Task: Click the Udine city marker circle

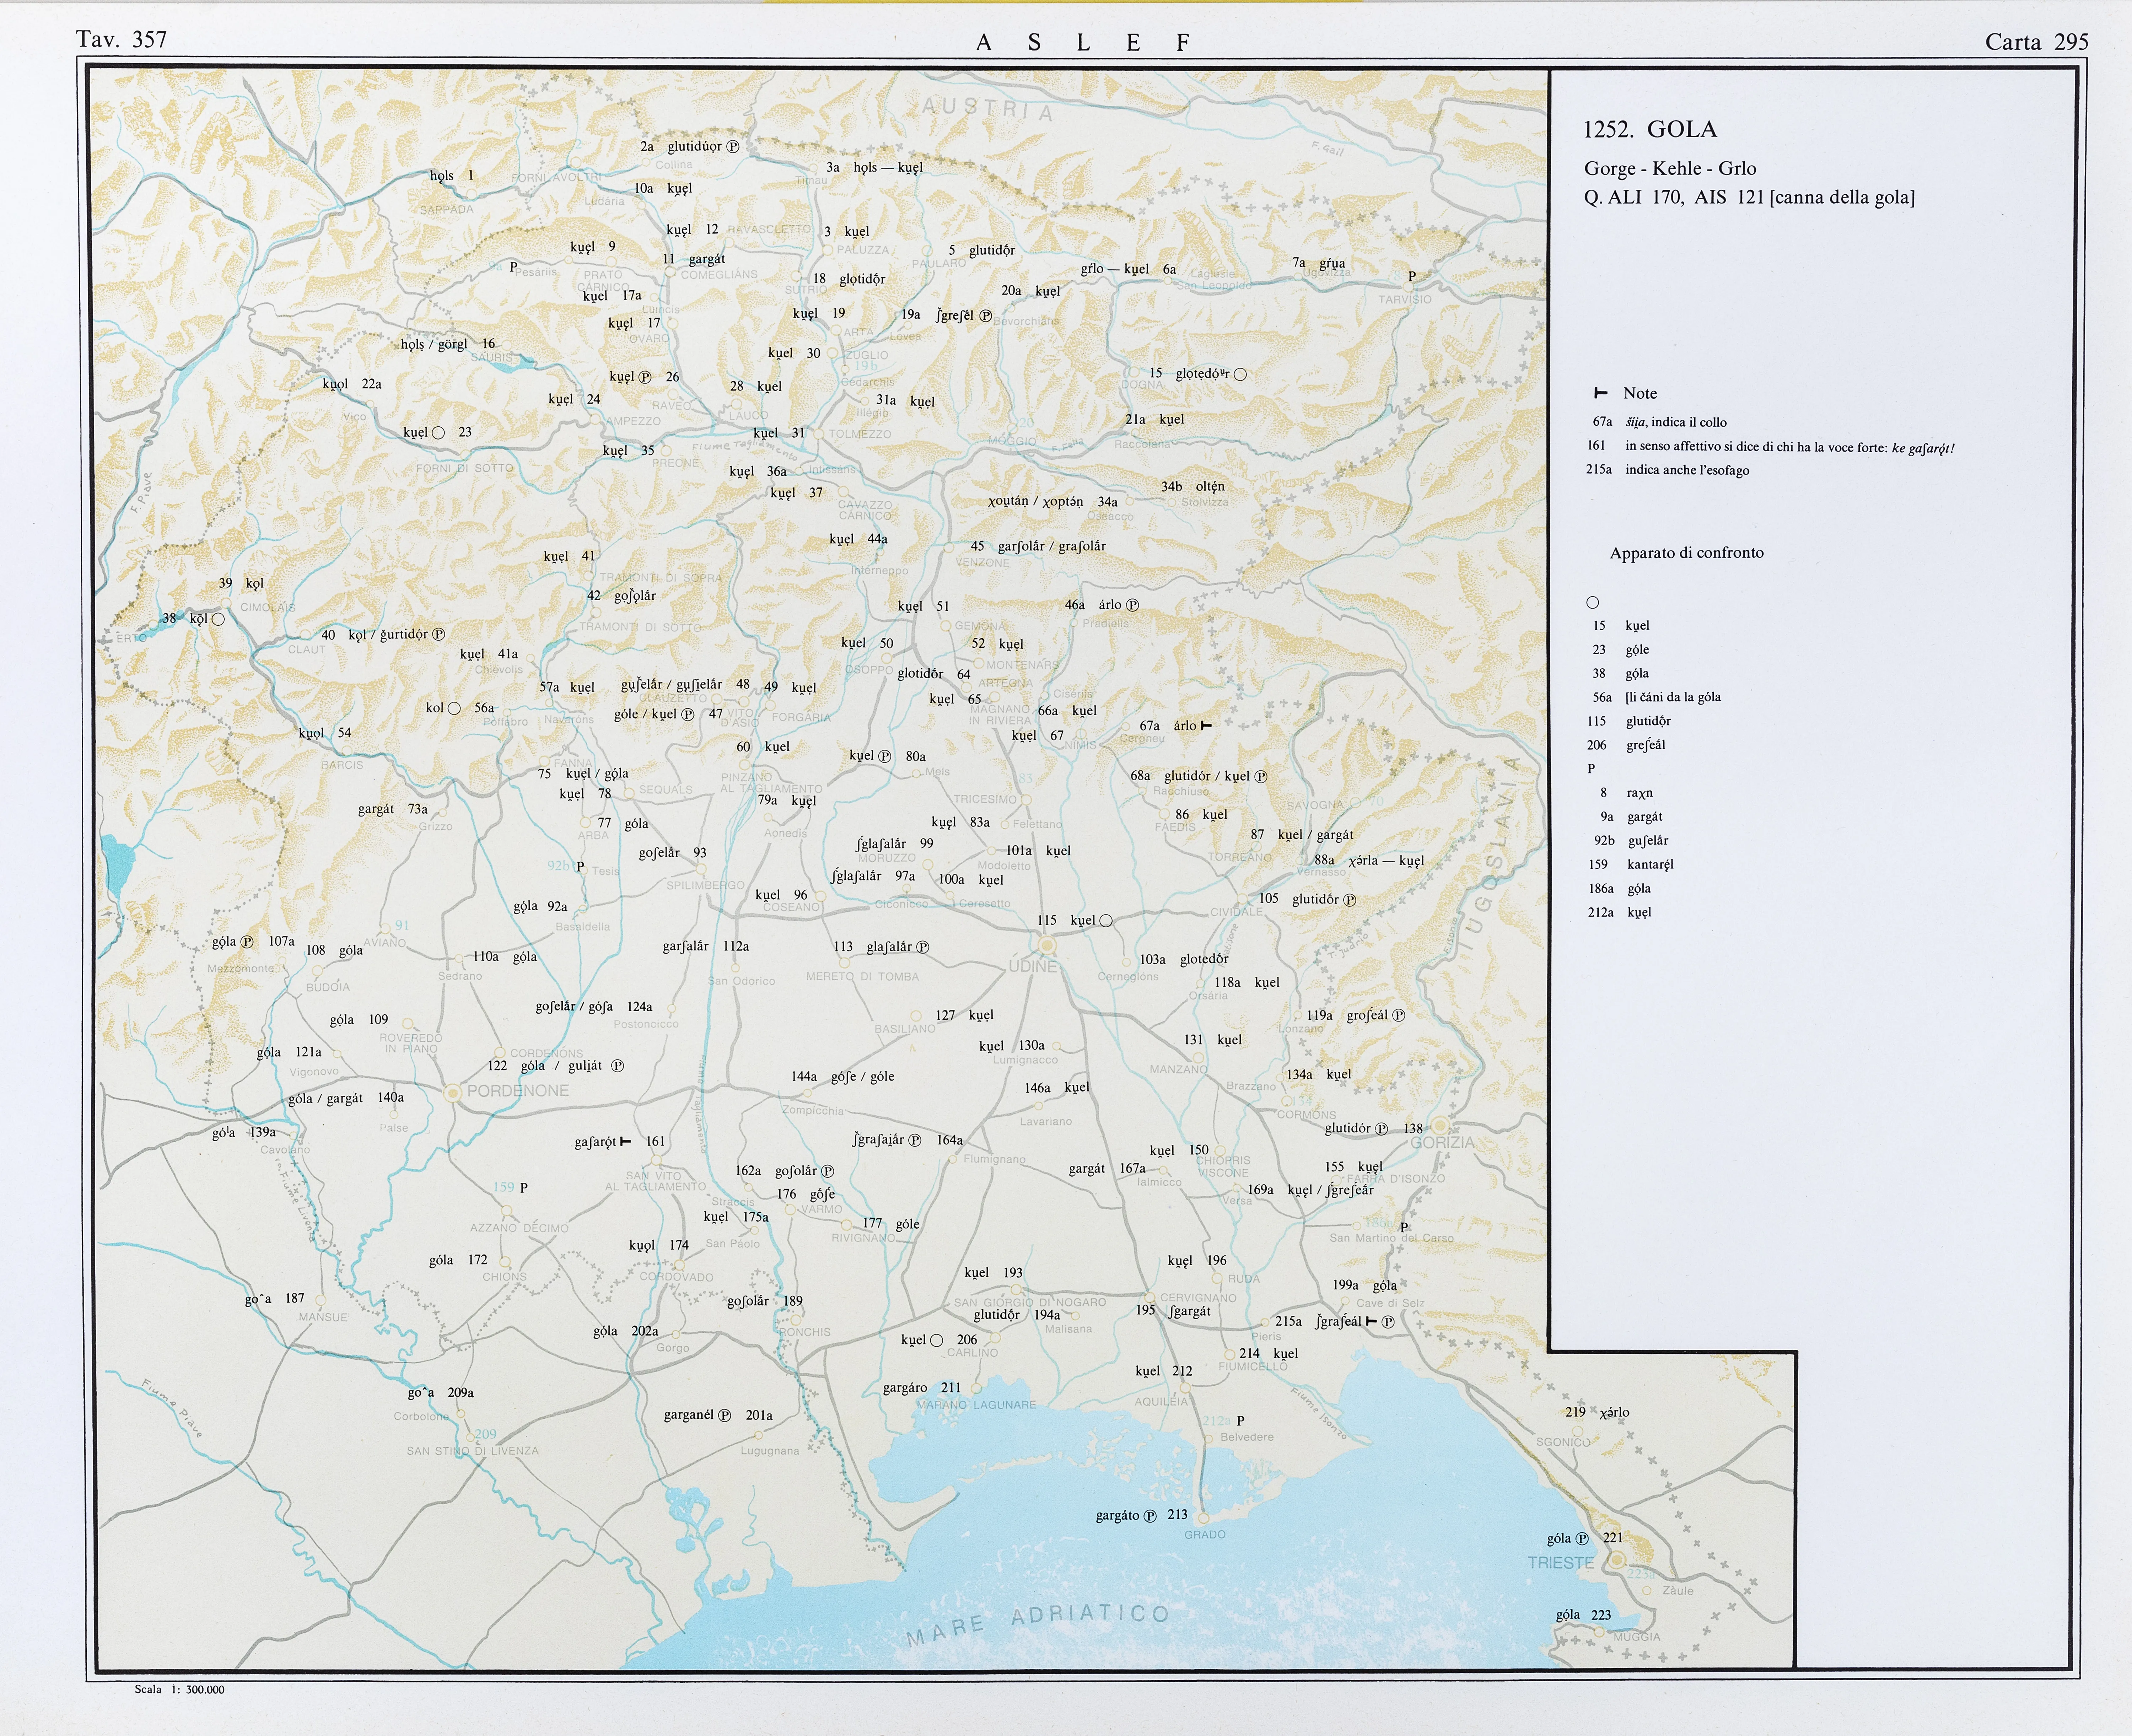Action: point(1047,945)
